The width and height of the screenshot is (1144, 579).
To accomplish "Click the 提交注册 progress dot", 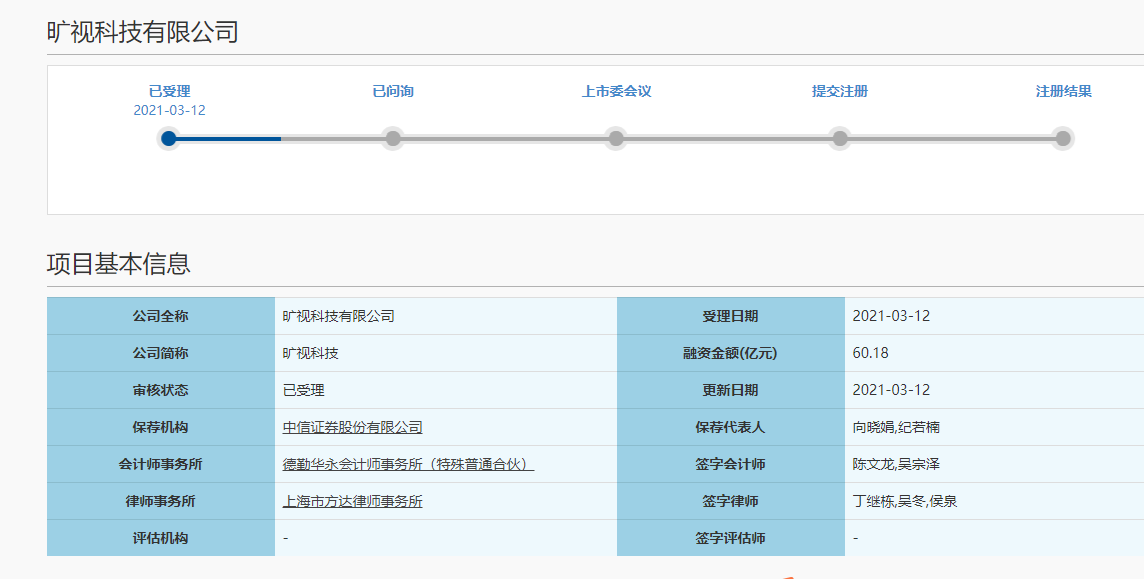I will (840, 138).
